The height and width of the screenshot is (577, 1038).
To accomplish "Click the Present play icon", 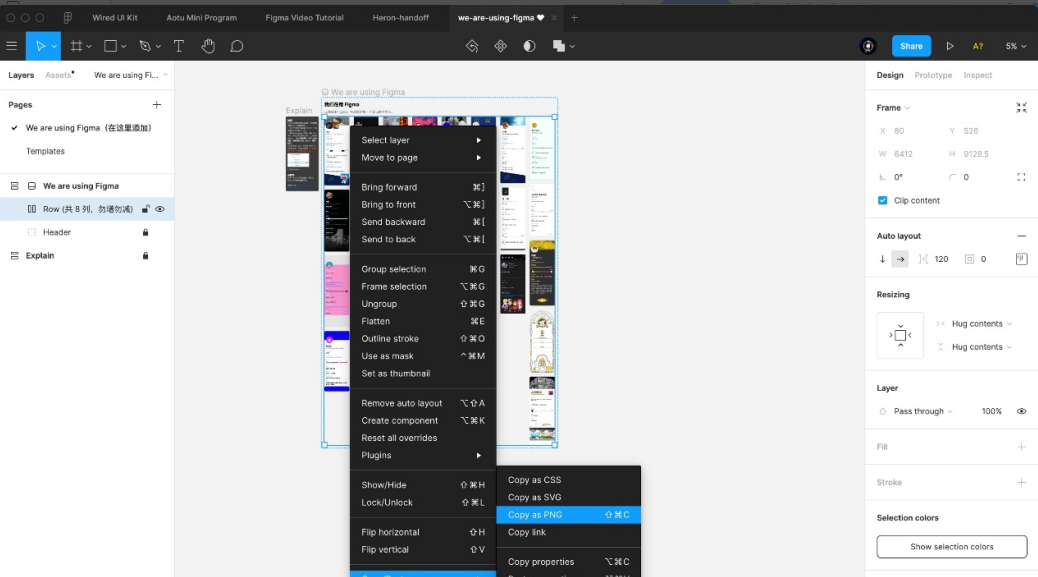I will pyautogui.click(x=949, y=46).
